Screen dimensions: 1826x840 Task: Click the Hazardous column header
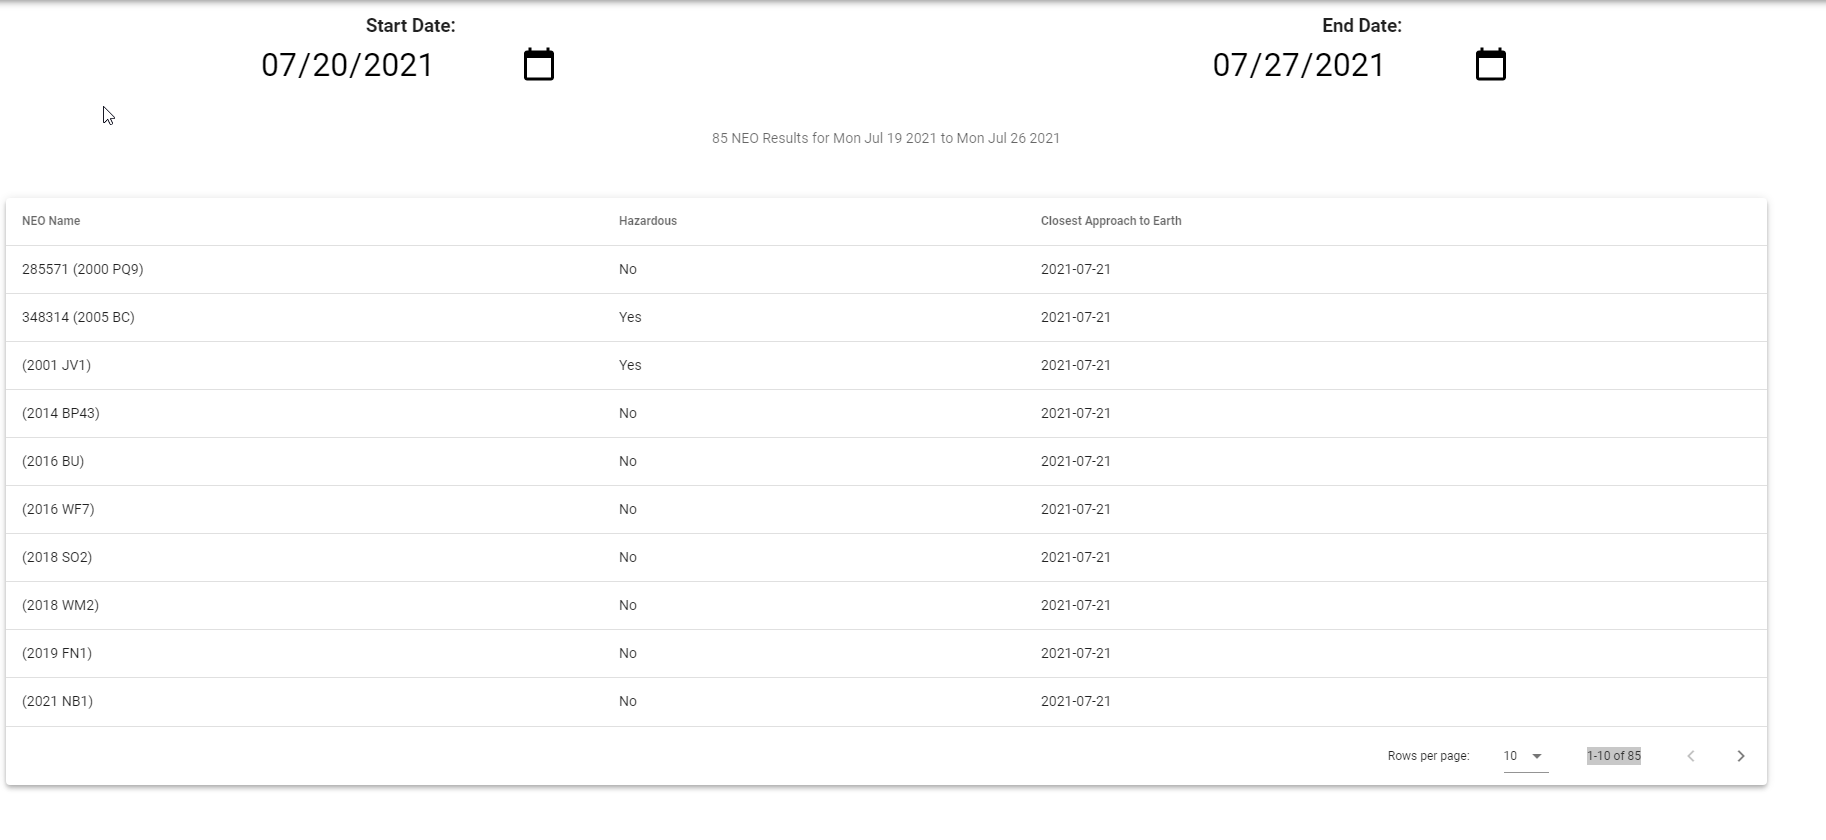tap(648, 221)
